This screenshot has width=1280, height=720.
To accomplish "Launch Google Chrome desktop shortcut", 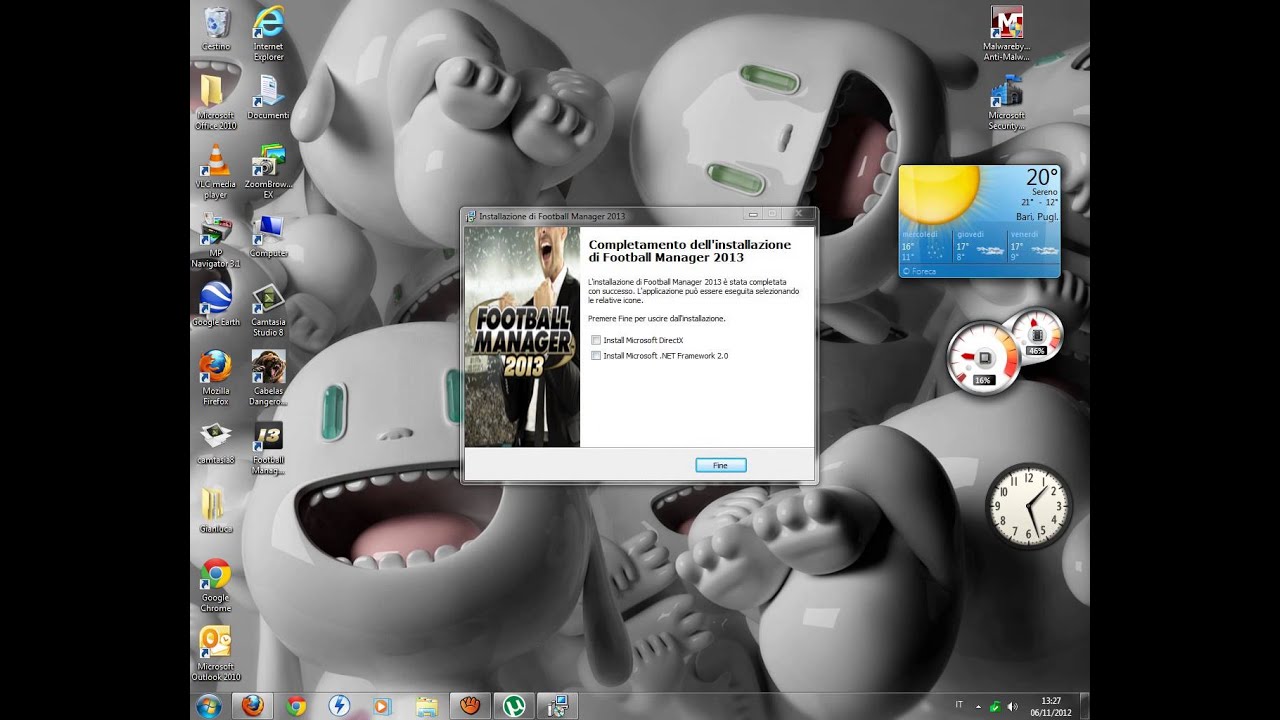I will click(x=215, y=584).
